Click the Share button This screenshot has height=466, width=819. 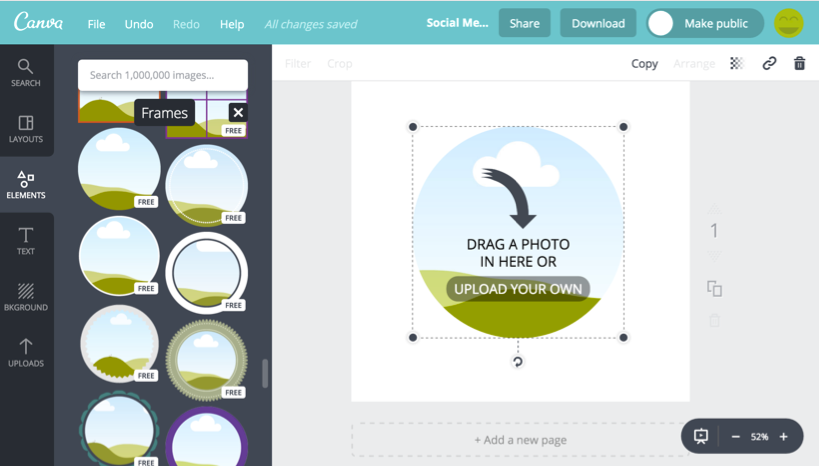tap(524, 23)
